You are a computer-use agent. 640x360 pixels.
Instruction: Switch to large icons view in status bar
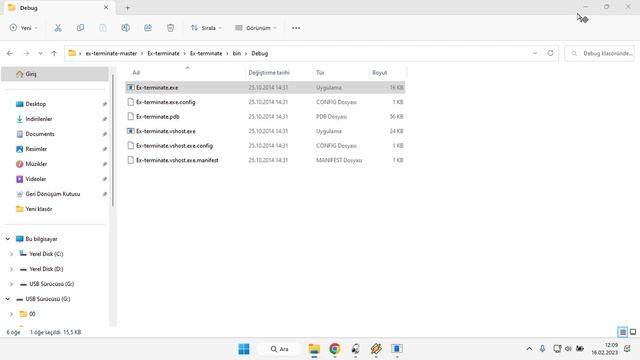(633, 332)
